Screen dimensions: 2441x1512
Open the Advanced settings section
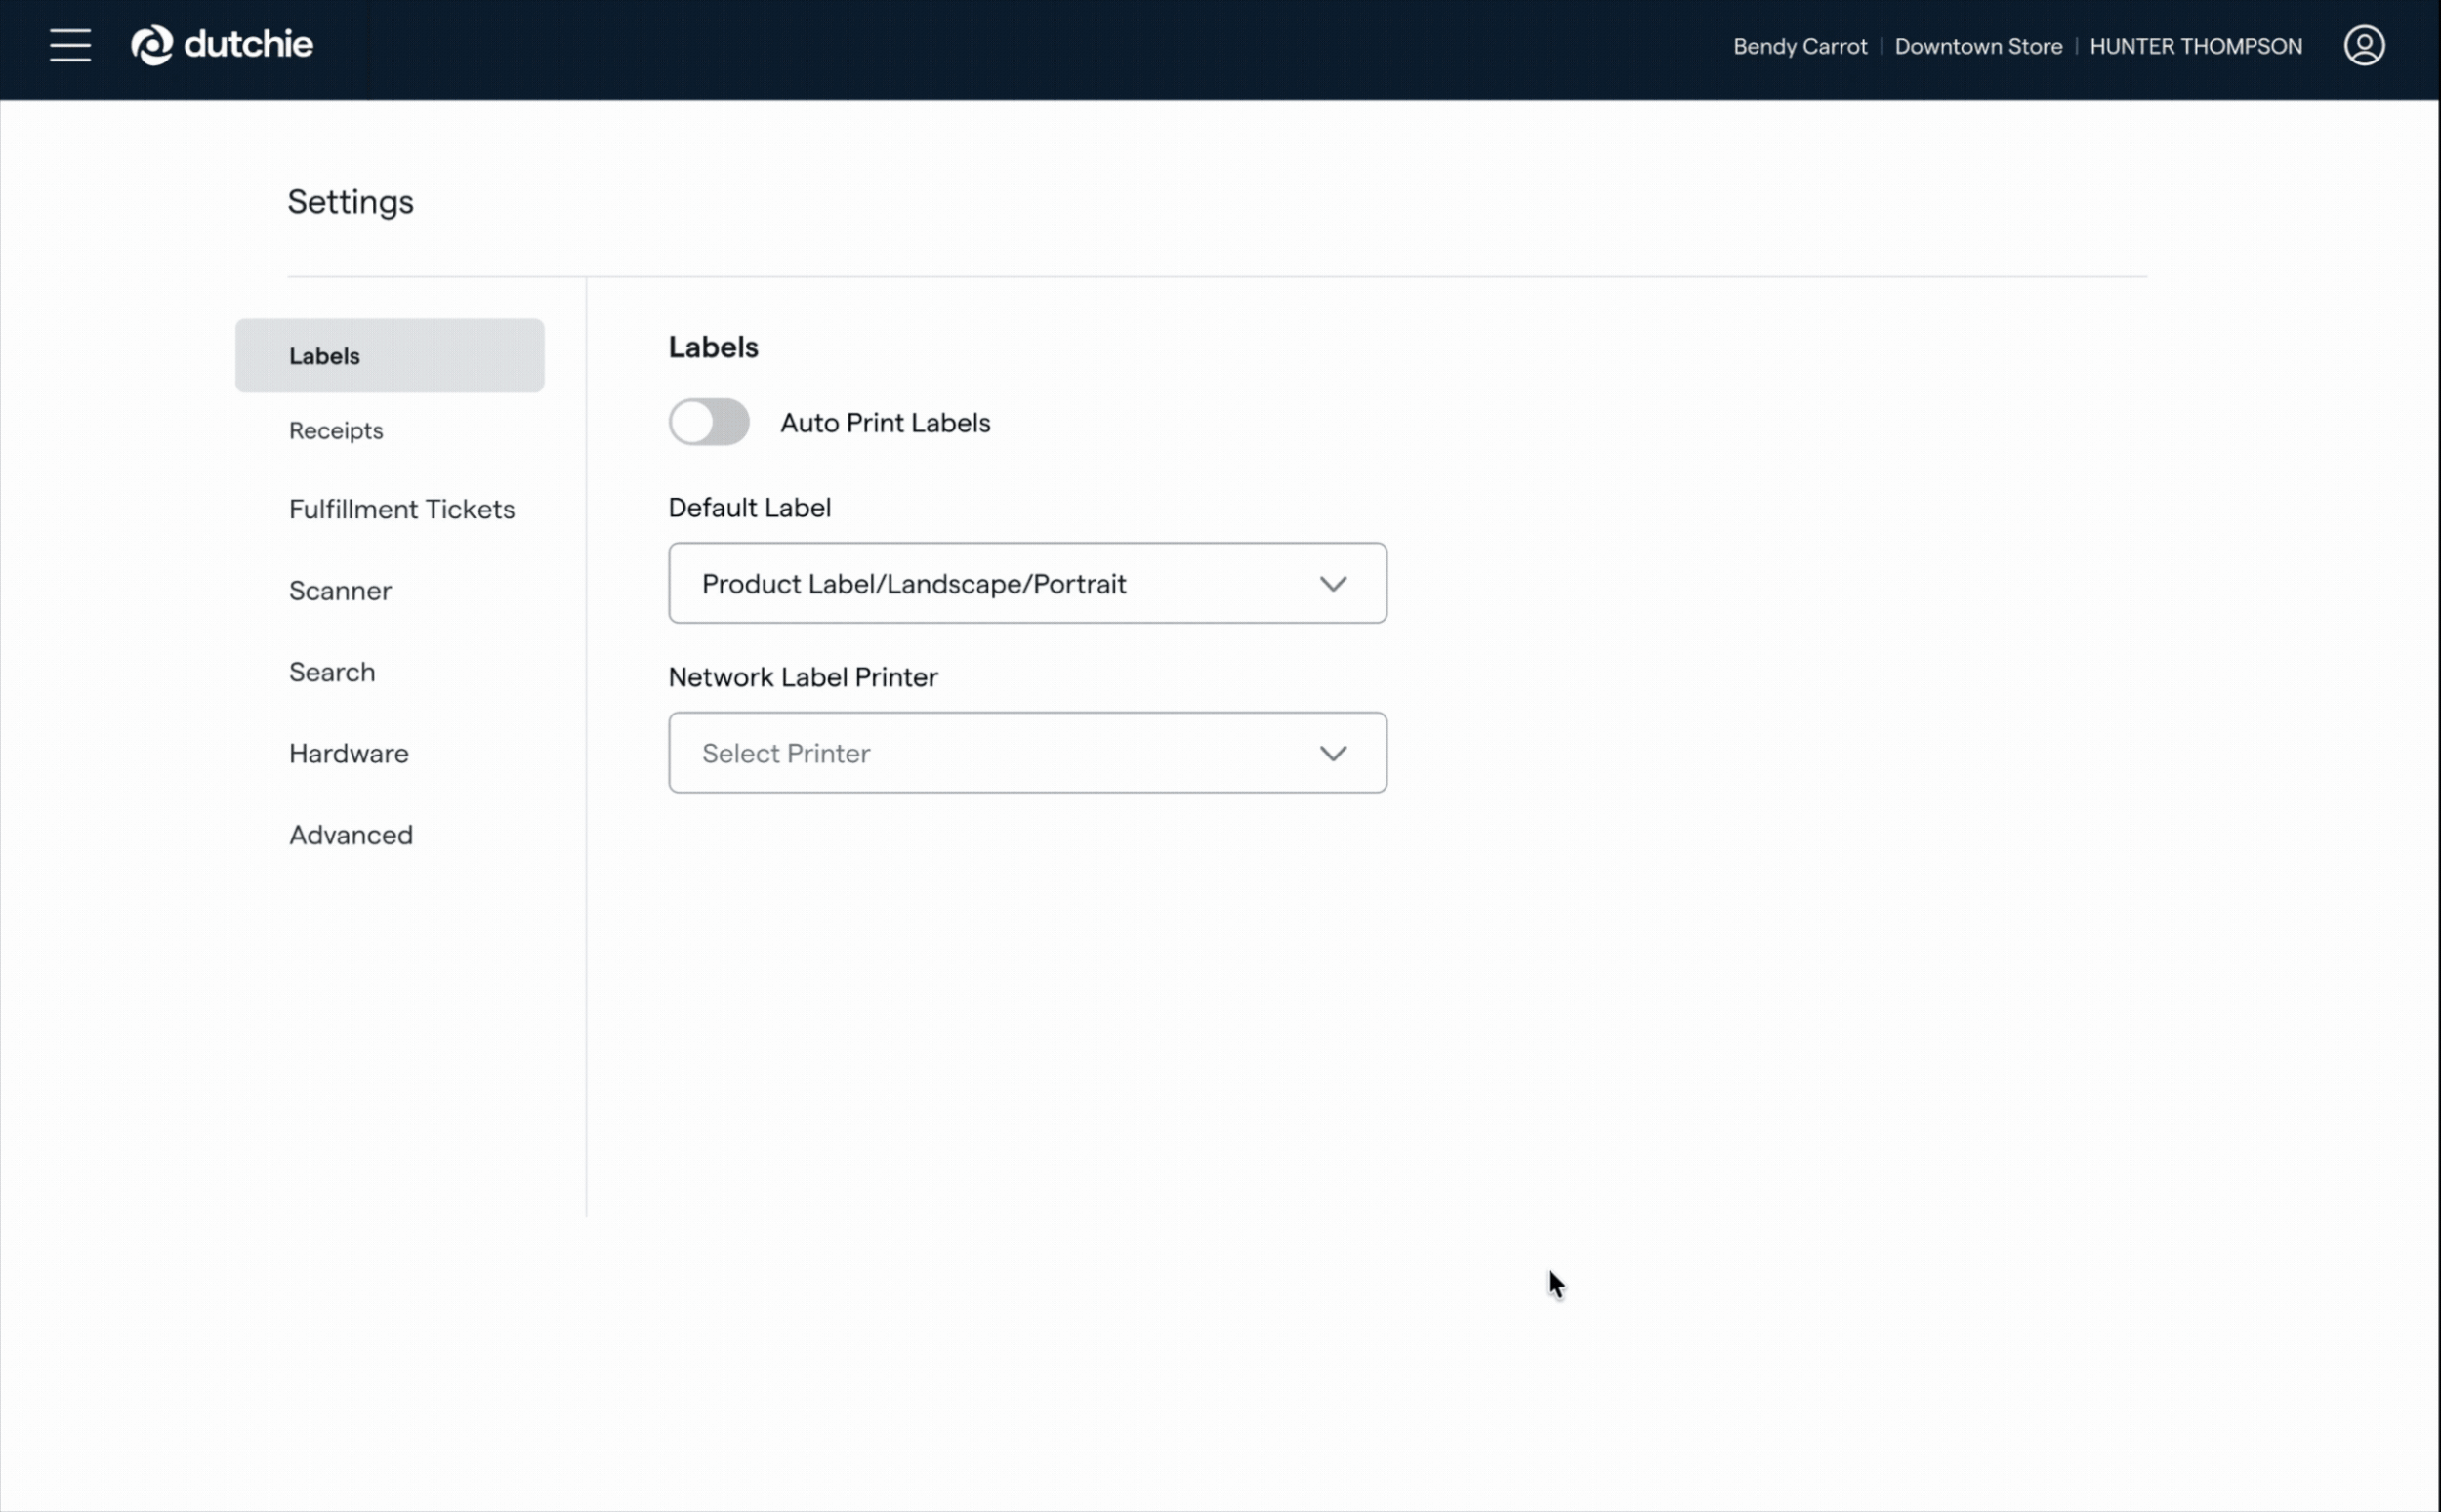click(351, 835)
